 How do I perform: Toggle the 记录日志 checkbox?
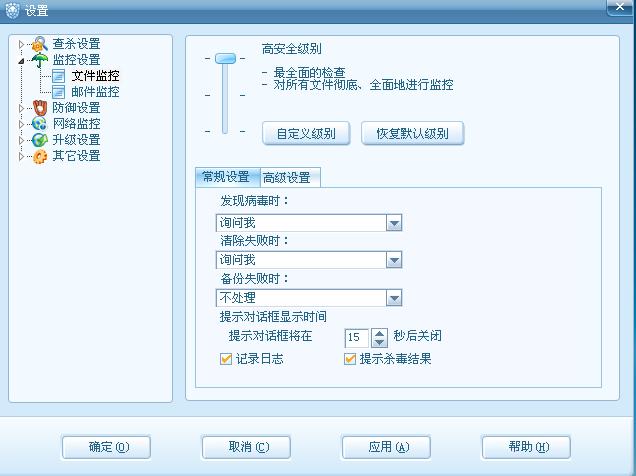(226, 359)
